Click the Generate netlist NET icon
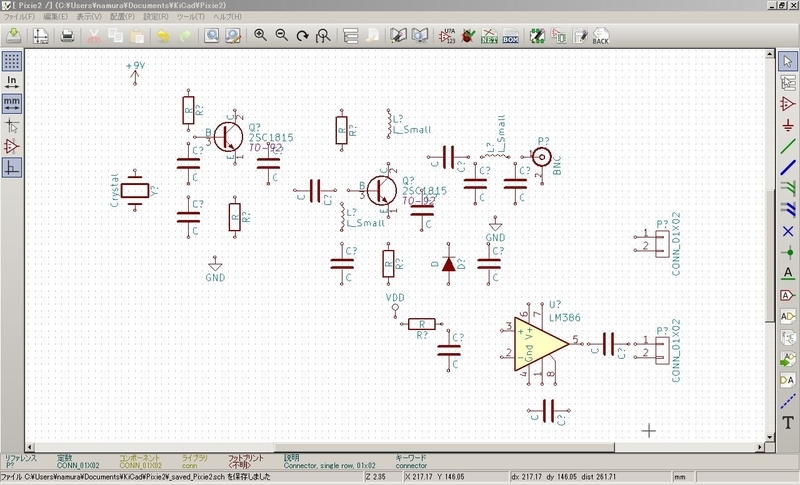Image resolution: width=800 pixels, height=485 pixels. click(489, 36)
